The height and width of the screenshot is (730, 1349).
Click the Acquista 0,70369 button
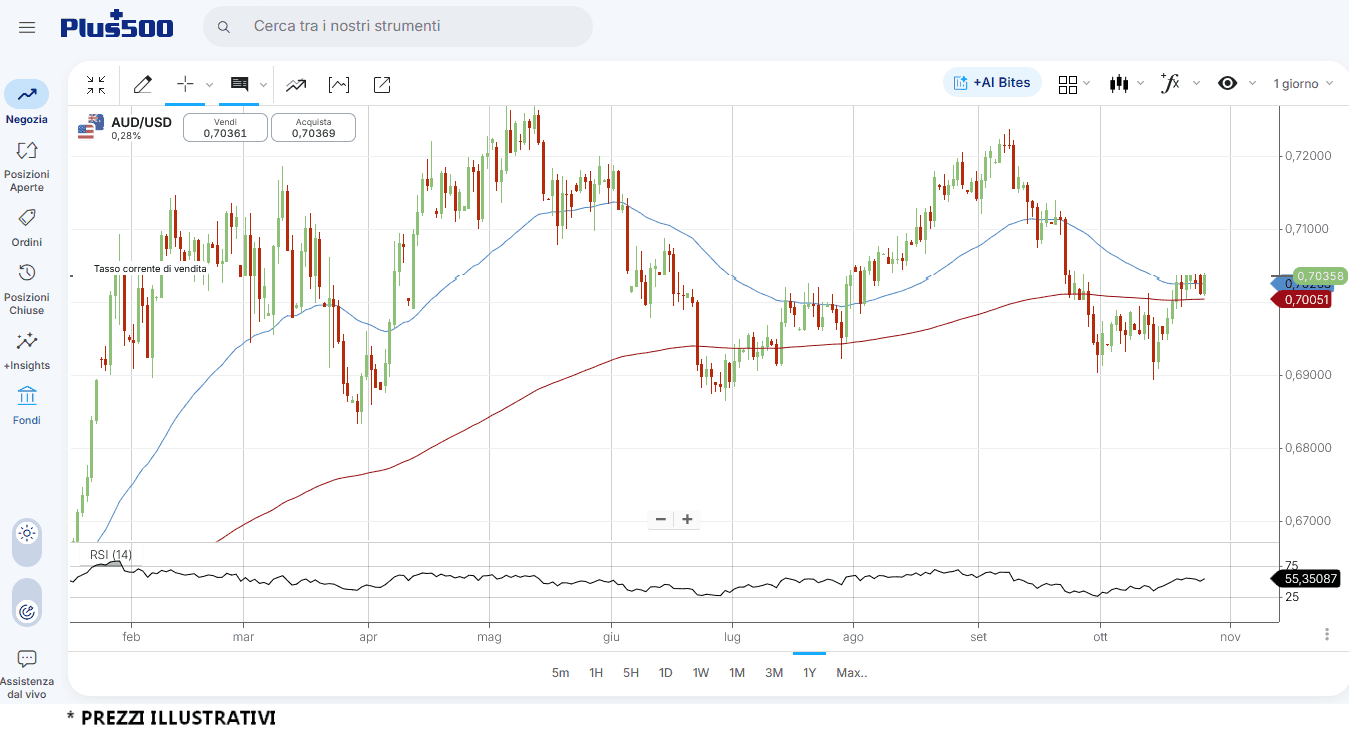313,127
